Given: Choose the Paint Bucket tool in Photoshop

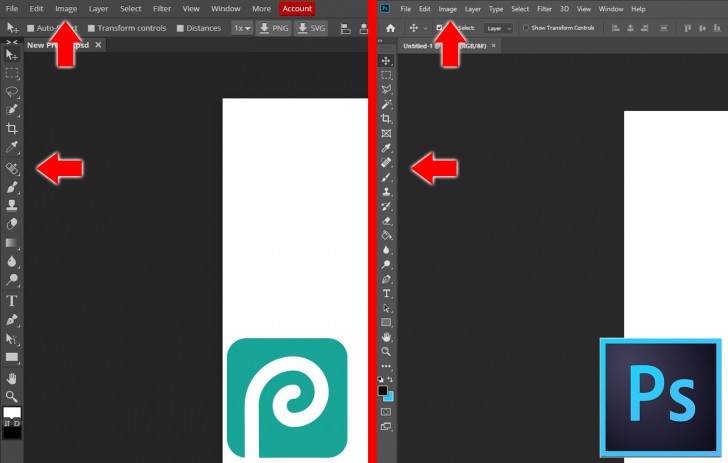Looking at the screenshot, I should (x=386, y=235).
